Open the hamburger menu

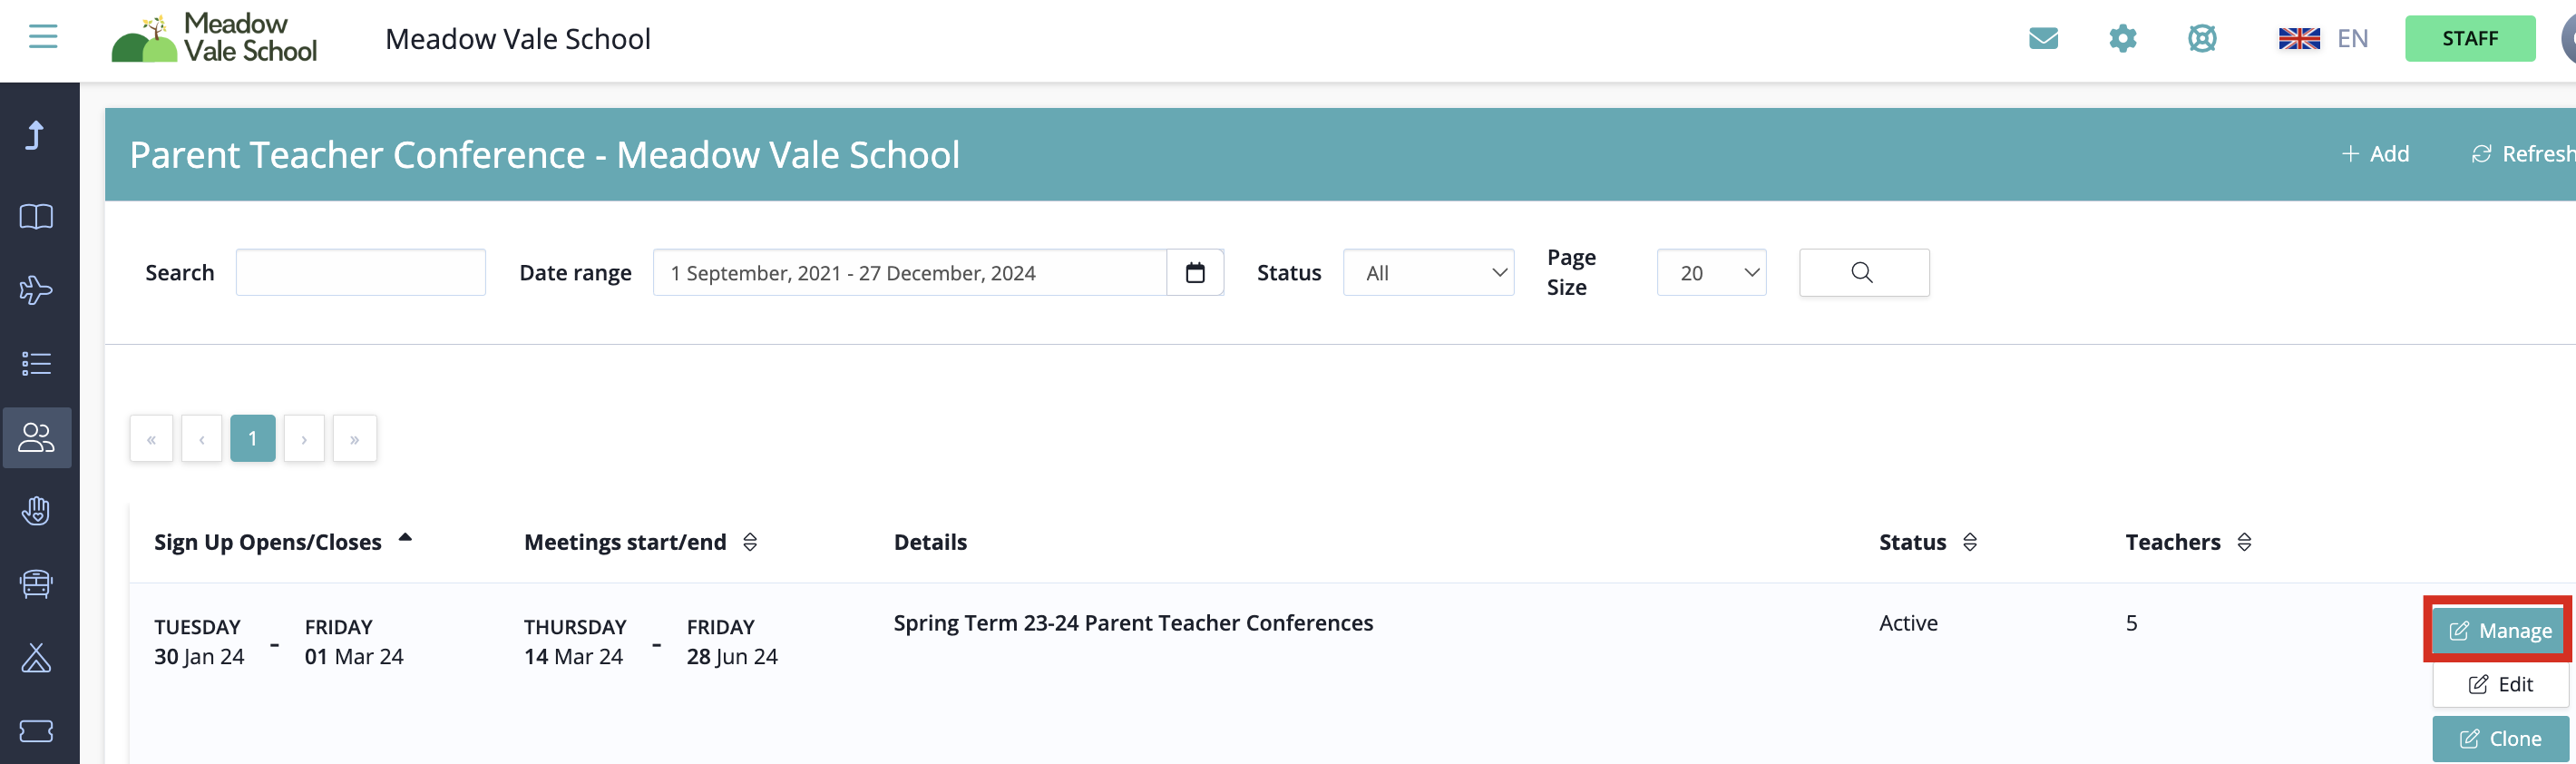click(x=43, y=37)
